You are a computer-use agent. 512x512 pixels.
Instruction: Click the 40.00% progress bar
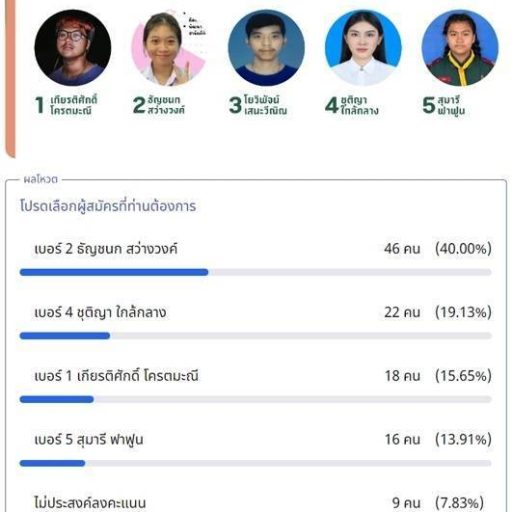click(256, 272)
